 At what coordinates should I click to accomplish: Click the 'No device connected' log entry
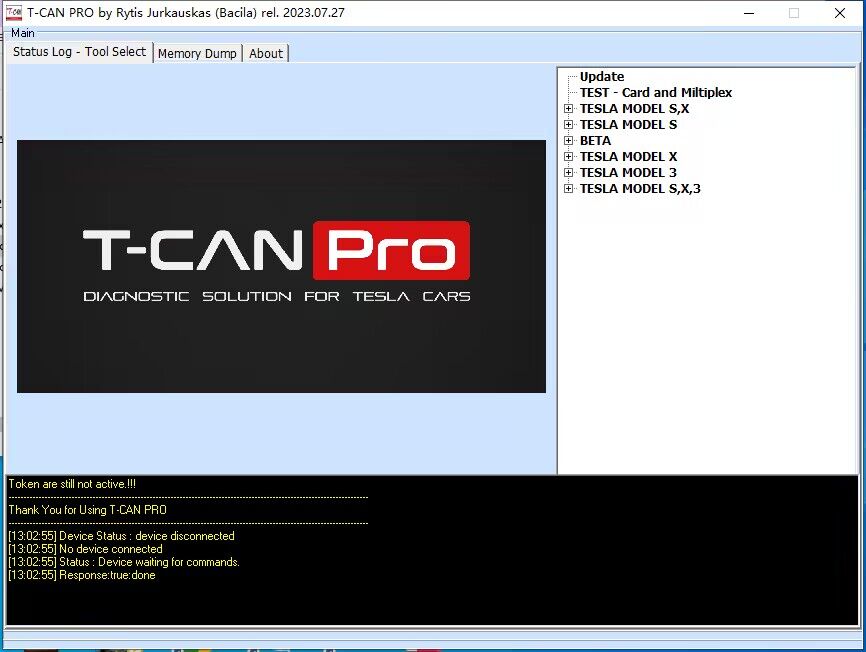[x=86, y=549]
